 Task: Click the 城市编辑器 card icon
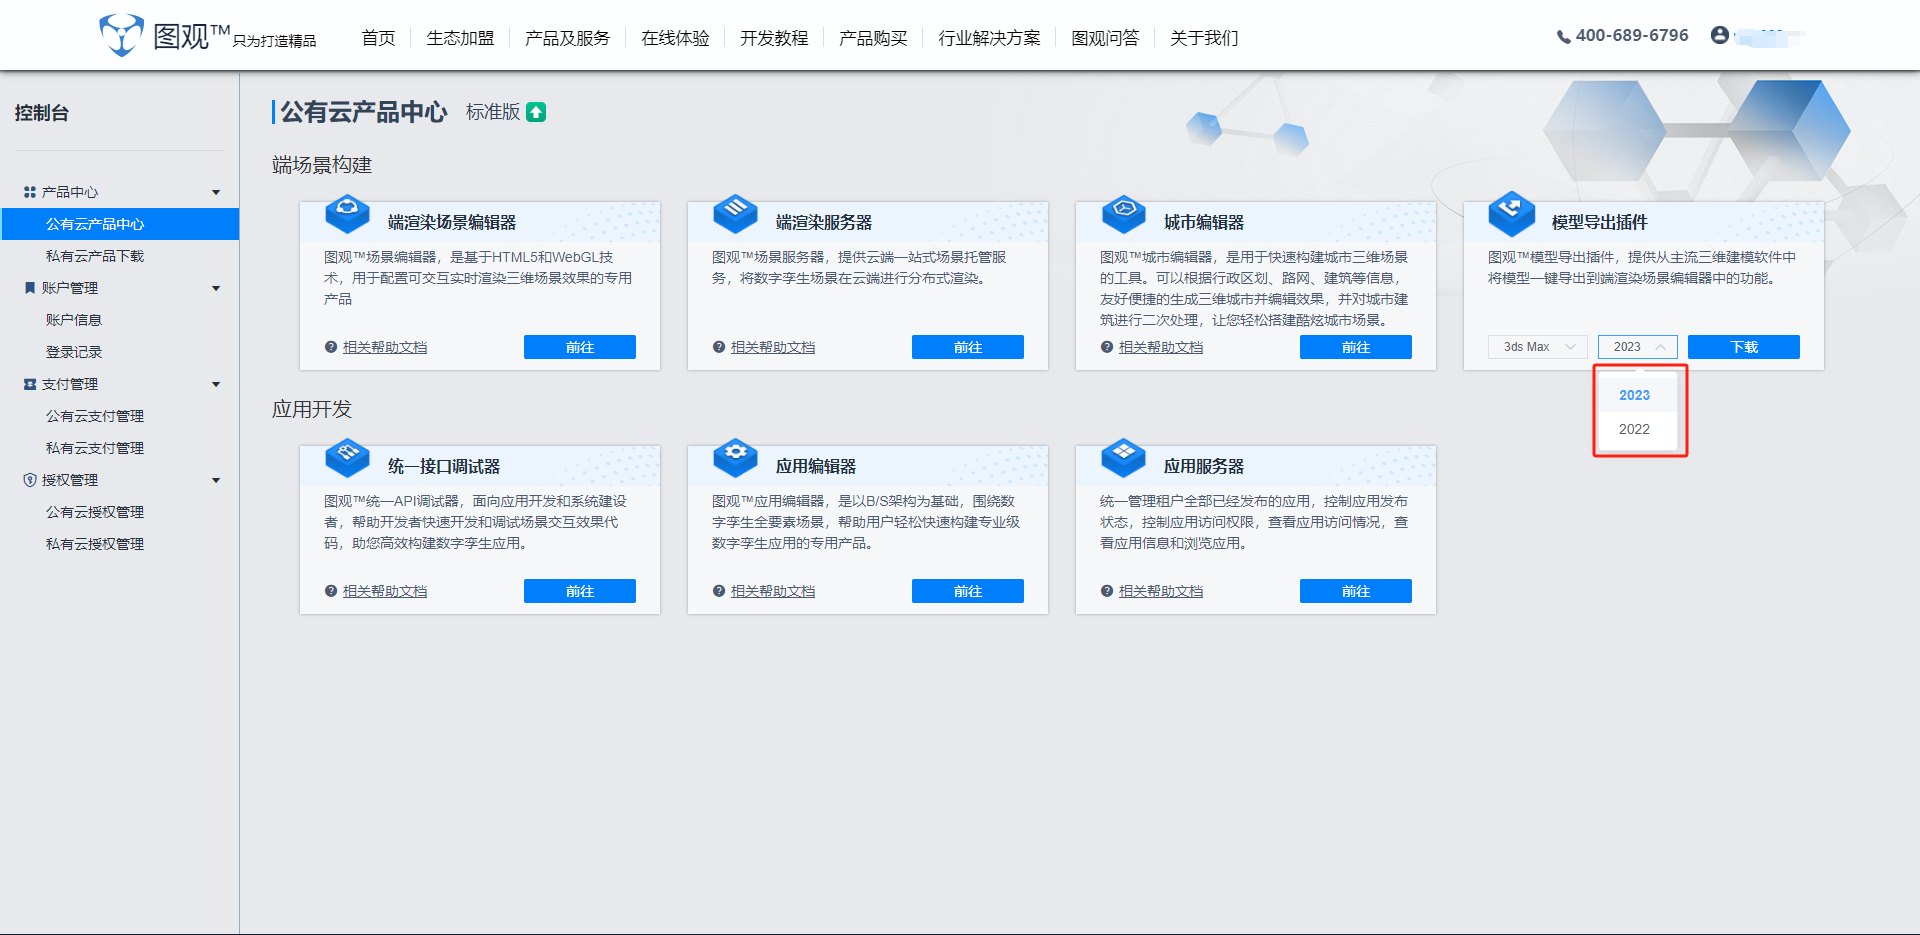tap(1123, 212)
